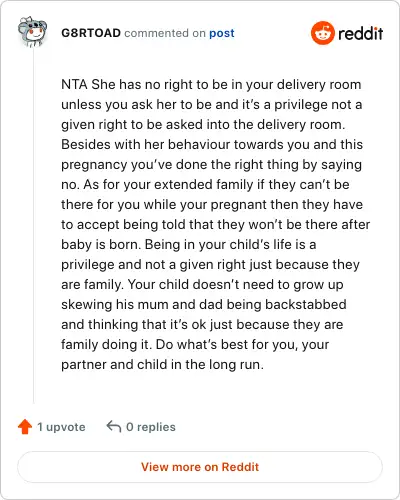The image size is (400, 500).
Task: Click the comment's first line starting "NTA She"
Action: (x=211, y=84)
